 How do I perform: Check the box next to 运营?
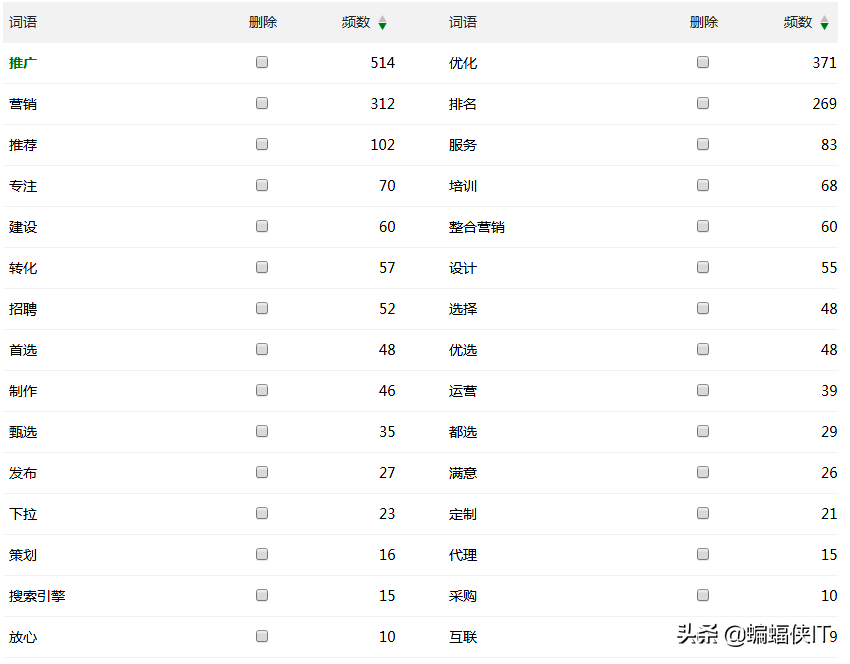point(703,390)
